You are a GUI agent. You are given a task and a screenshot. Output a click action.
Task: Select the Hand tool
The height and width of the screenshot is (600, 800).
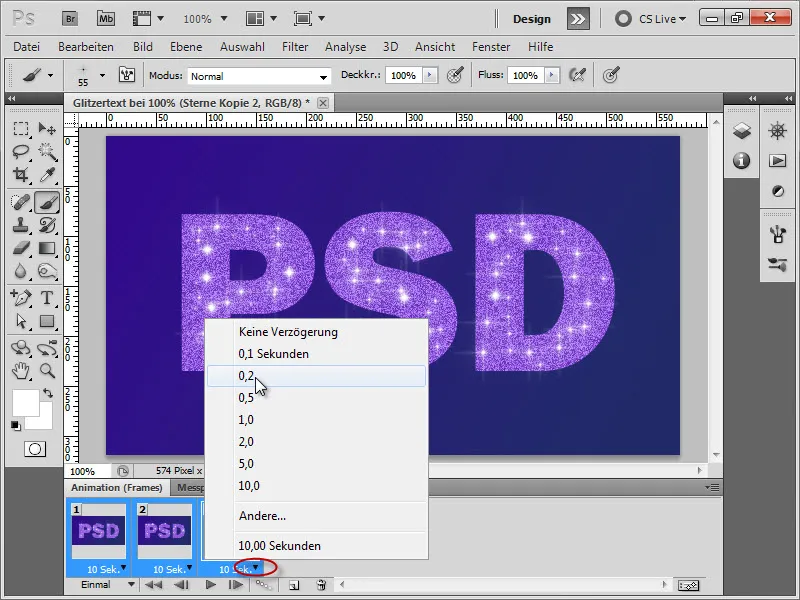coord(21,371)
